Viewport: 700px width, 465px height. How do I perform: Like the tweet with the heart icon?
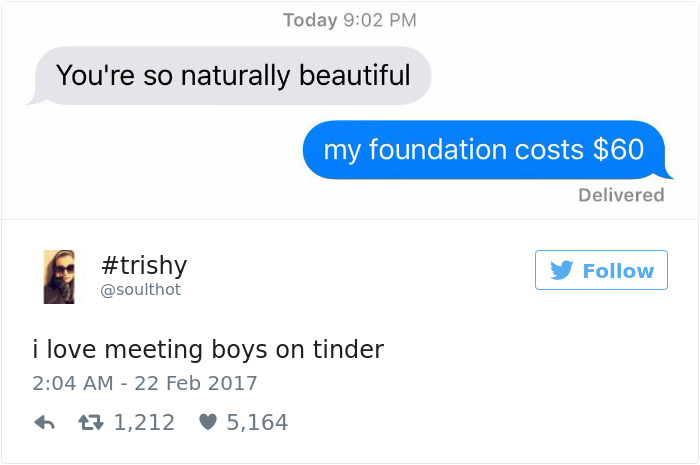click(208, 423)
